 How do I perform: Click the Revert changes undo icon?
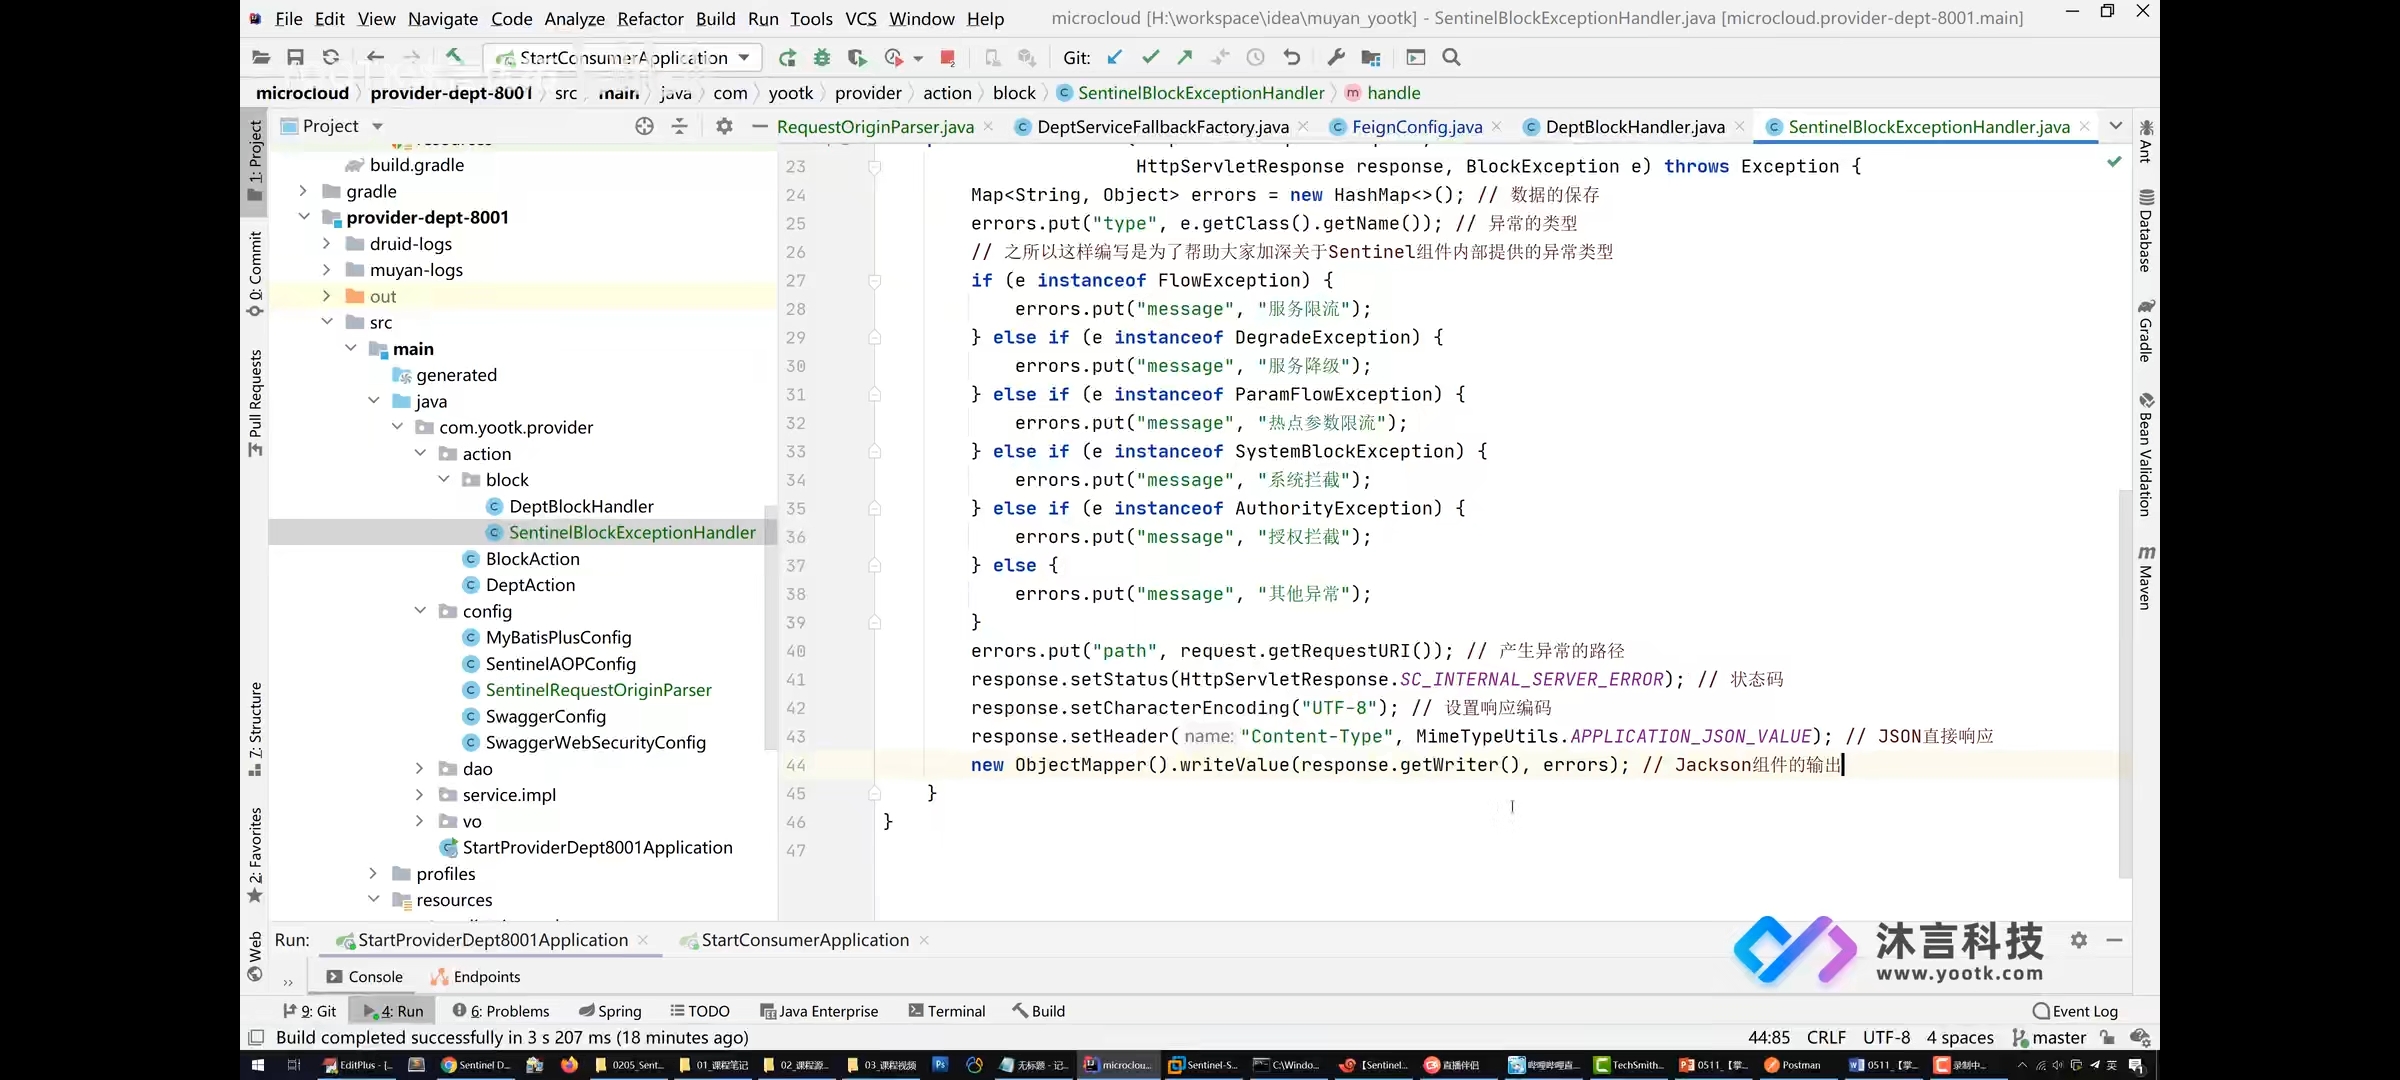[1290, 57]
